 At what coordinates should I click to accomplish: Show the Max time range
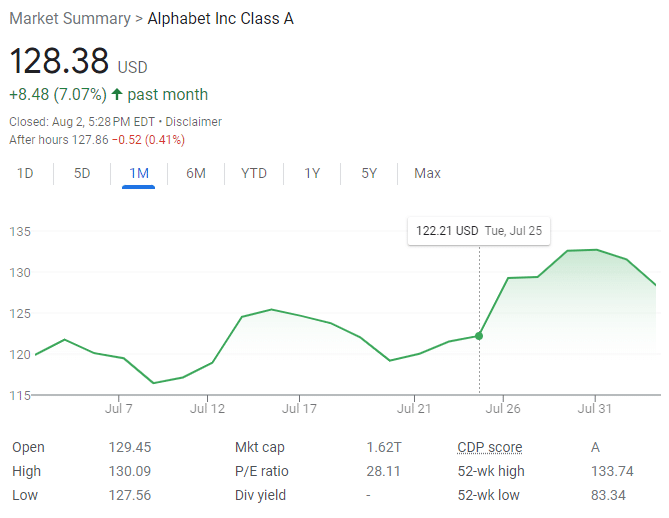[427, 173]
